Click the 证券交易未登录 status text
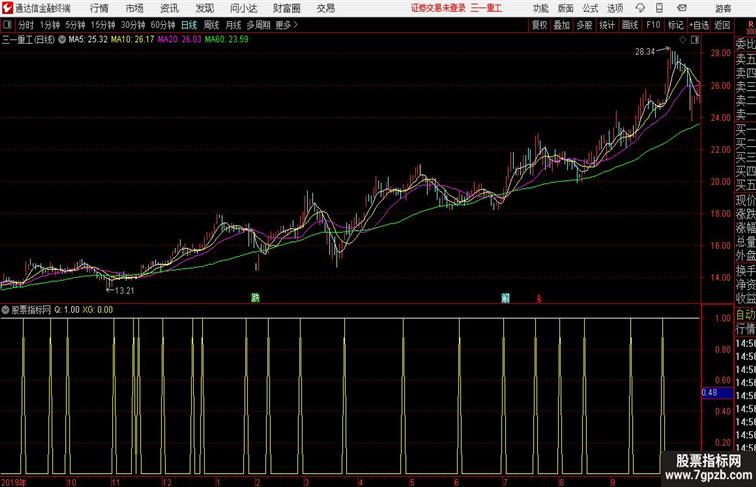The width and height of the screenshot is (756, 487). coord(438,8)
